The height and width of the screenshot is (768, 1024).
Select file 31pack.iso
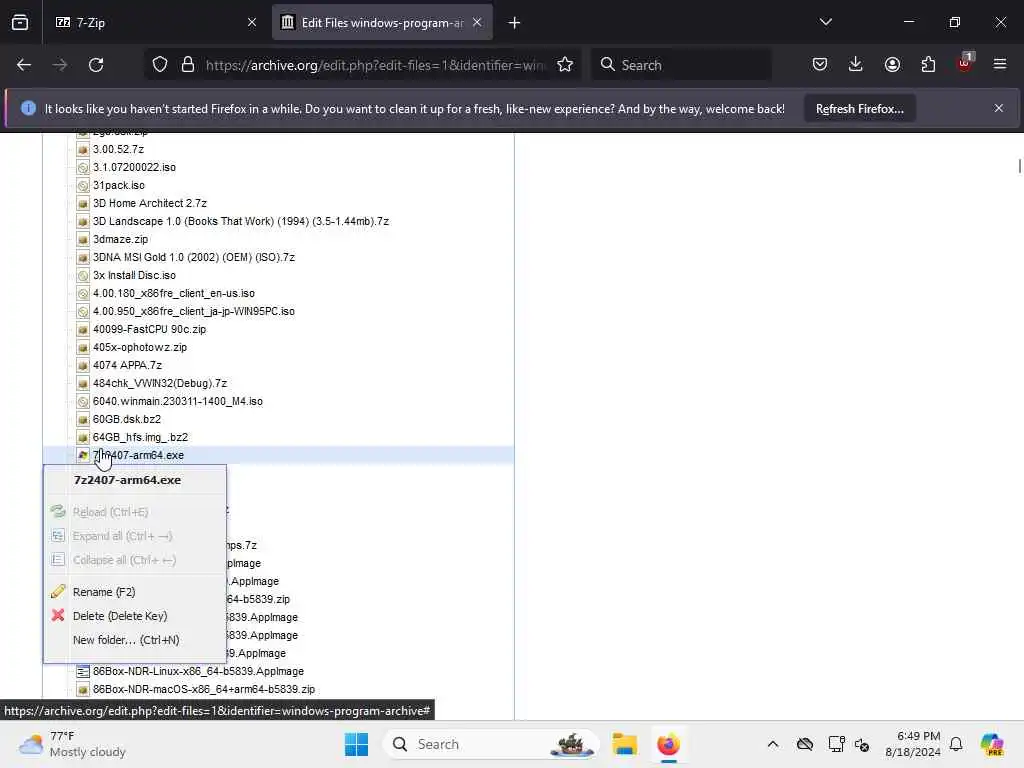(118, 185)
